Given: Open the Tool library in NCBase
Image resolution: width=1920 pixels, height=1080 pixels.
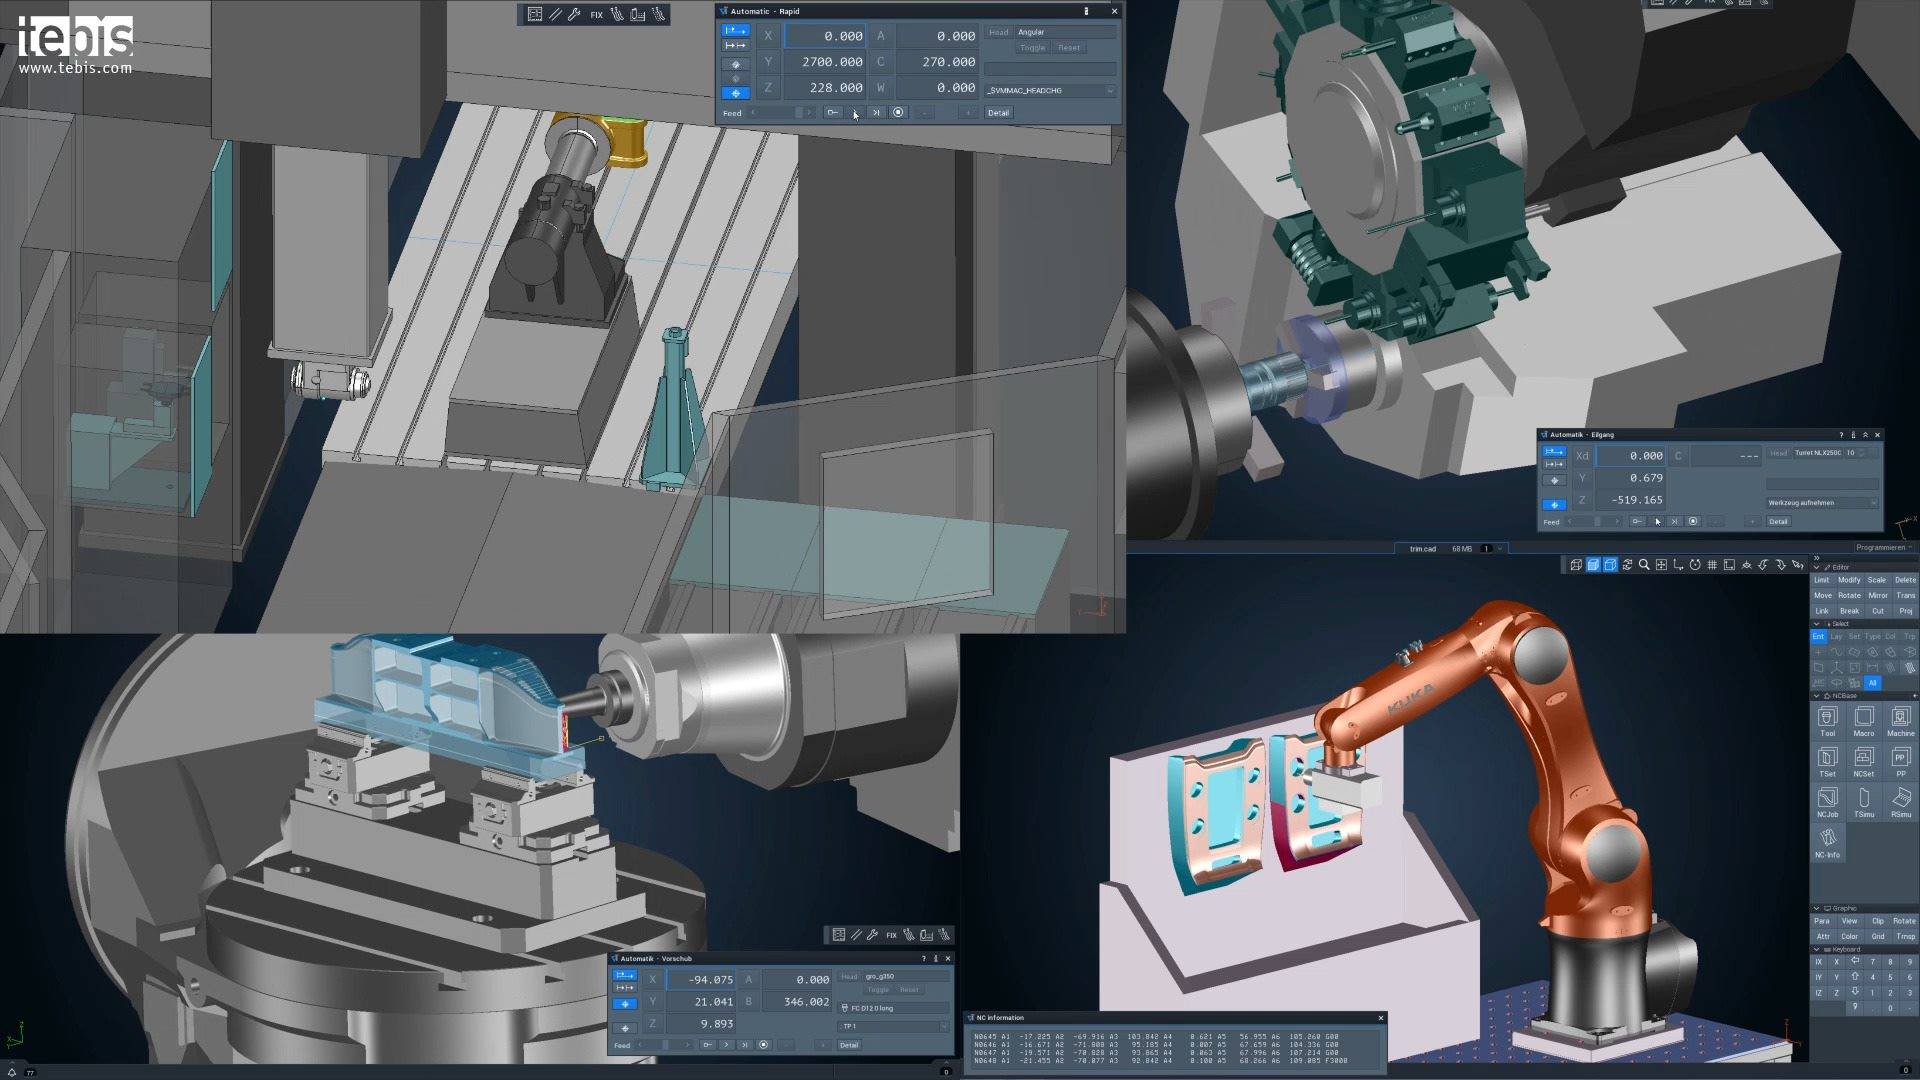Looking at the screenshot, I should [x=1828, y=721].
